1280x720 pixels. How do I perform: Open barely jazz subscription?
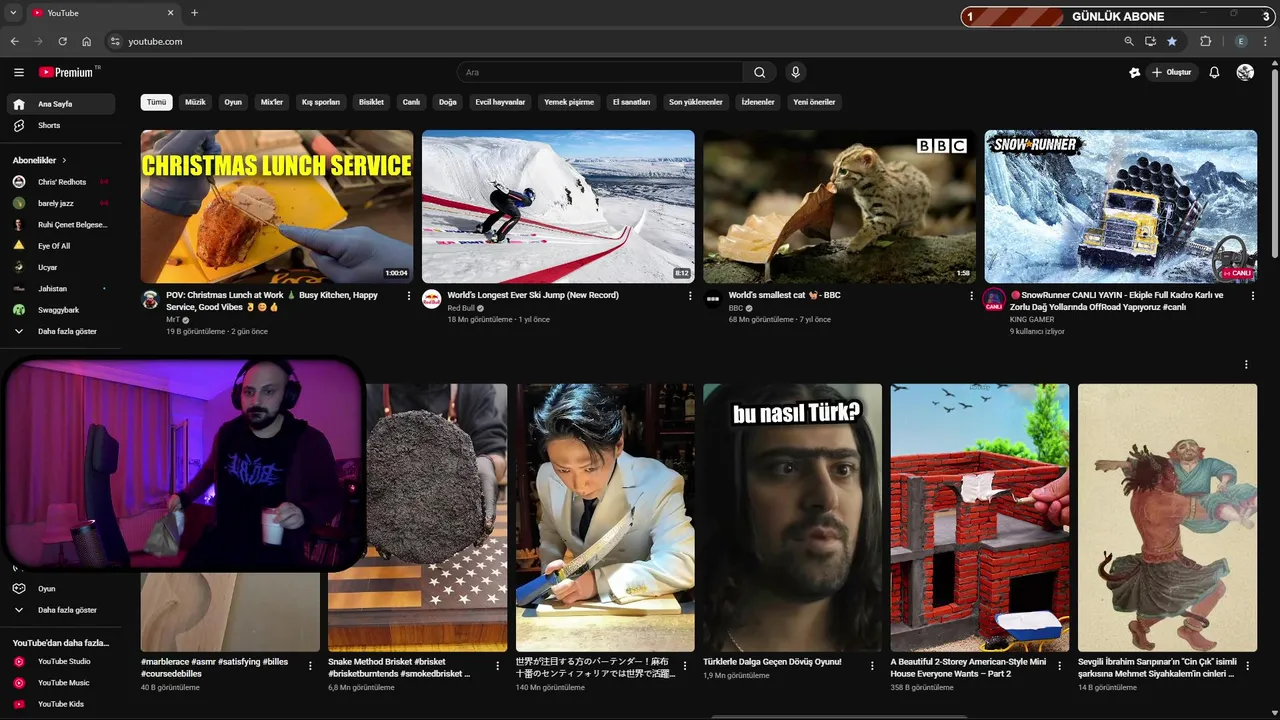tap(60, 203)
